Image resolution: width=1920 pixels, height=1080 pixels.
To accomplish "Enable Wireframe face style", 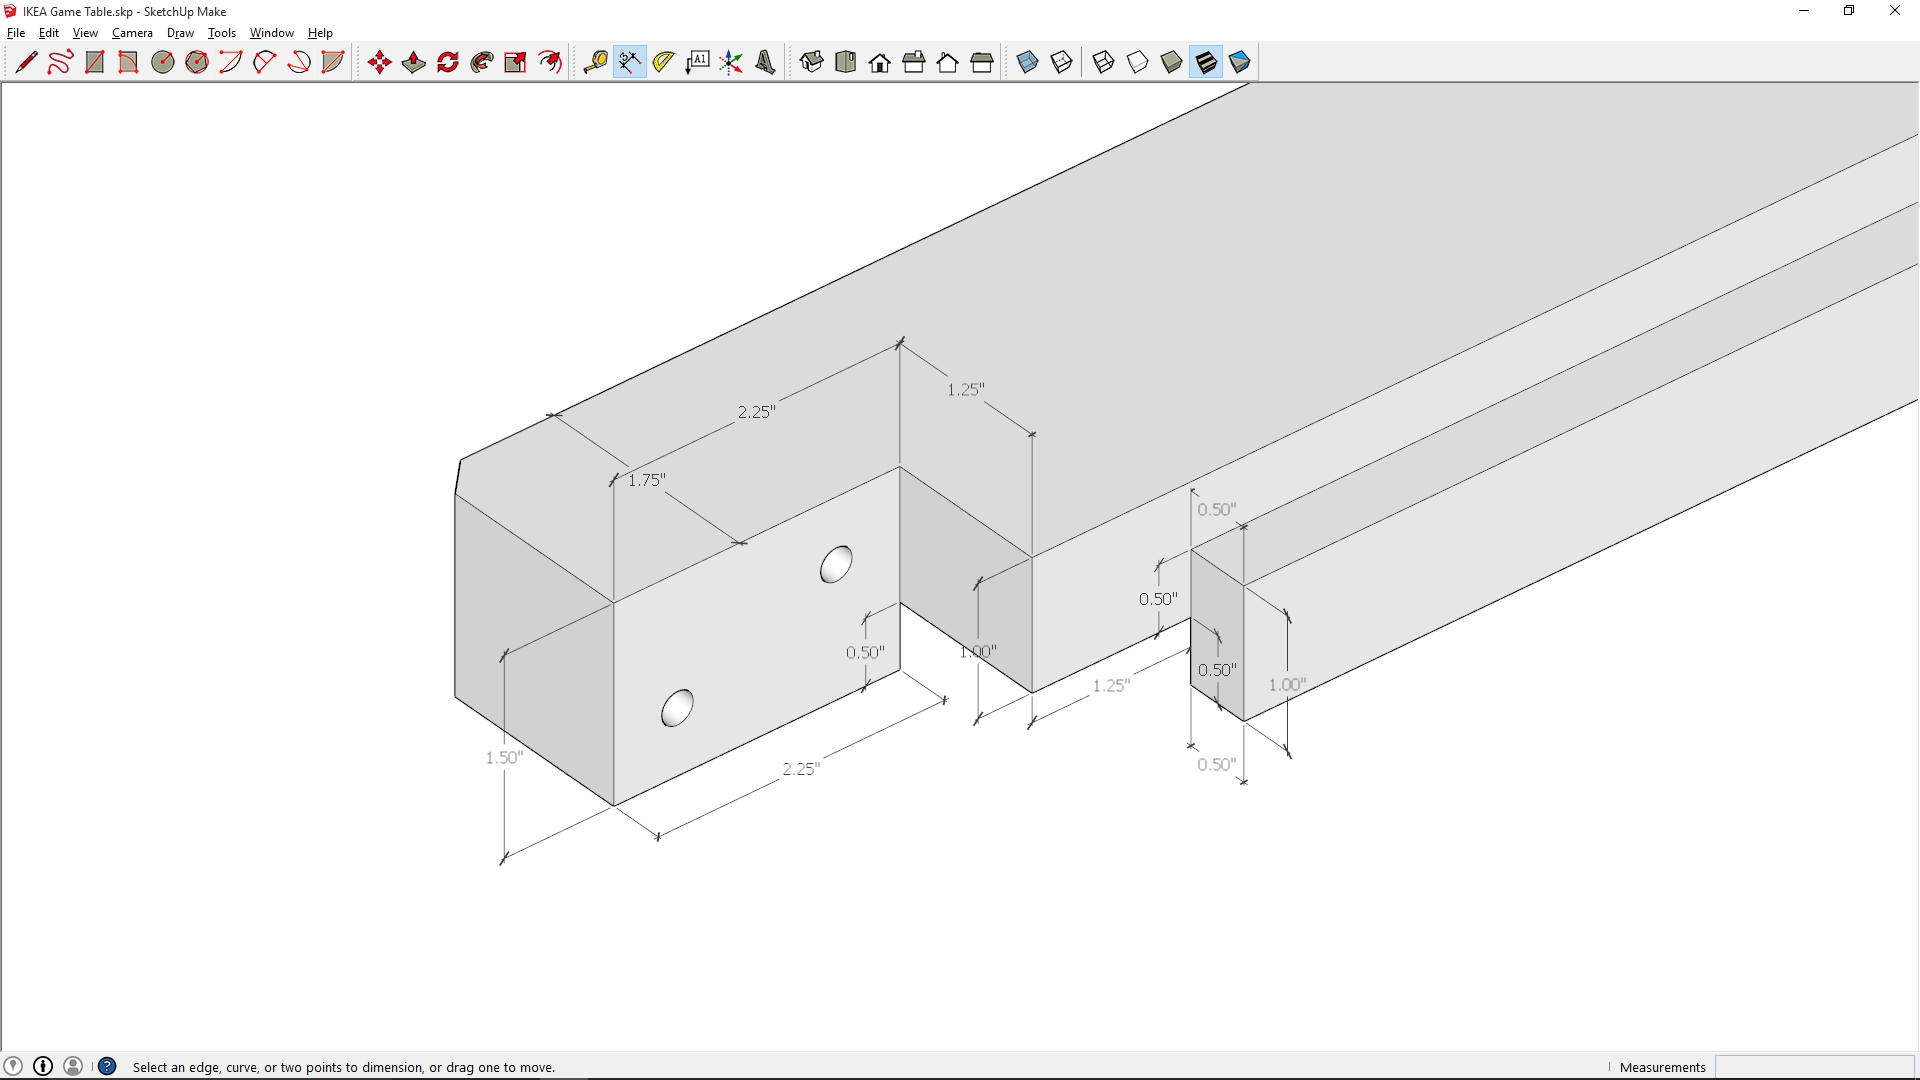I will (1103, 62).
